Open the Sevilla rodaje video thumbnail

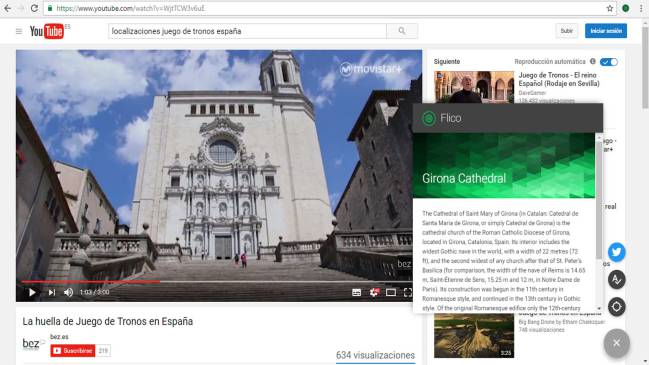click(x=474, y=87)
